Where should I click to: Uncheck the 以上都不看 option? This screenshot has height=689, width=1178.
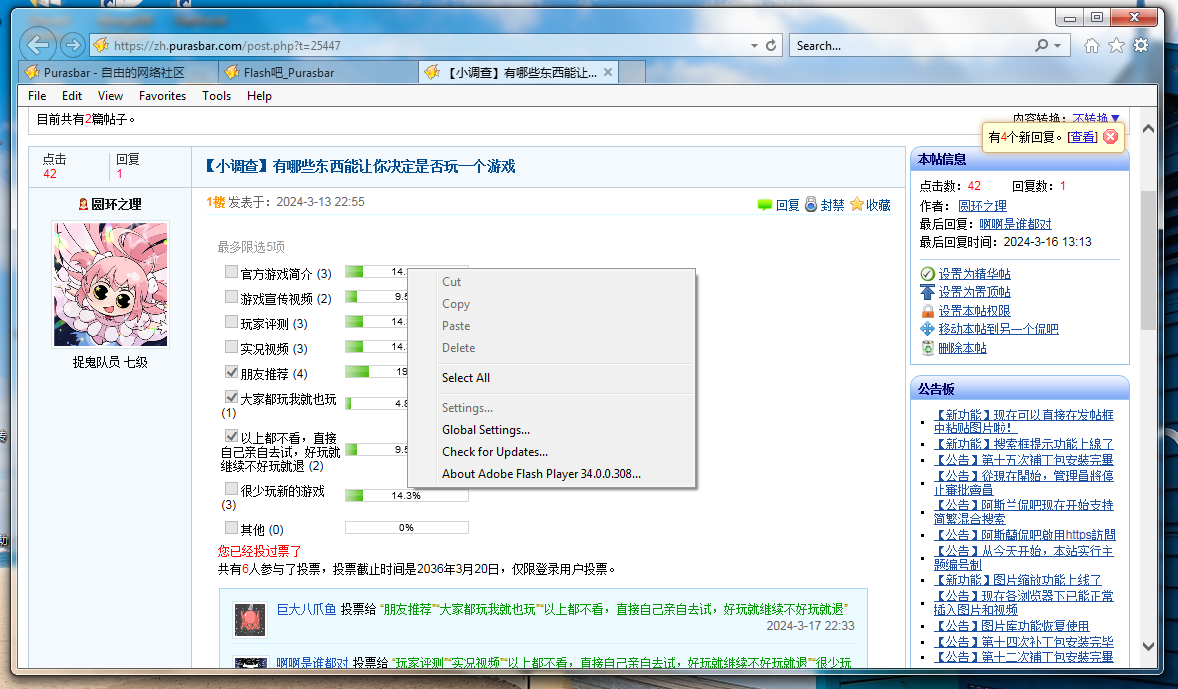[231, 435]
